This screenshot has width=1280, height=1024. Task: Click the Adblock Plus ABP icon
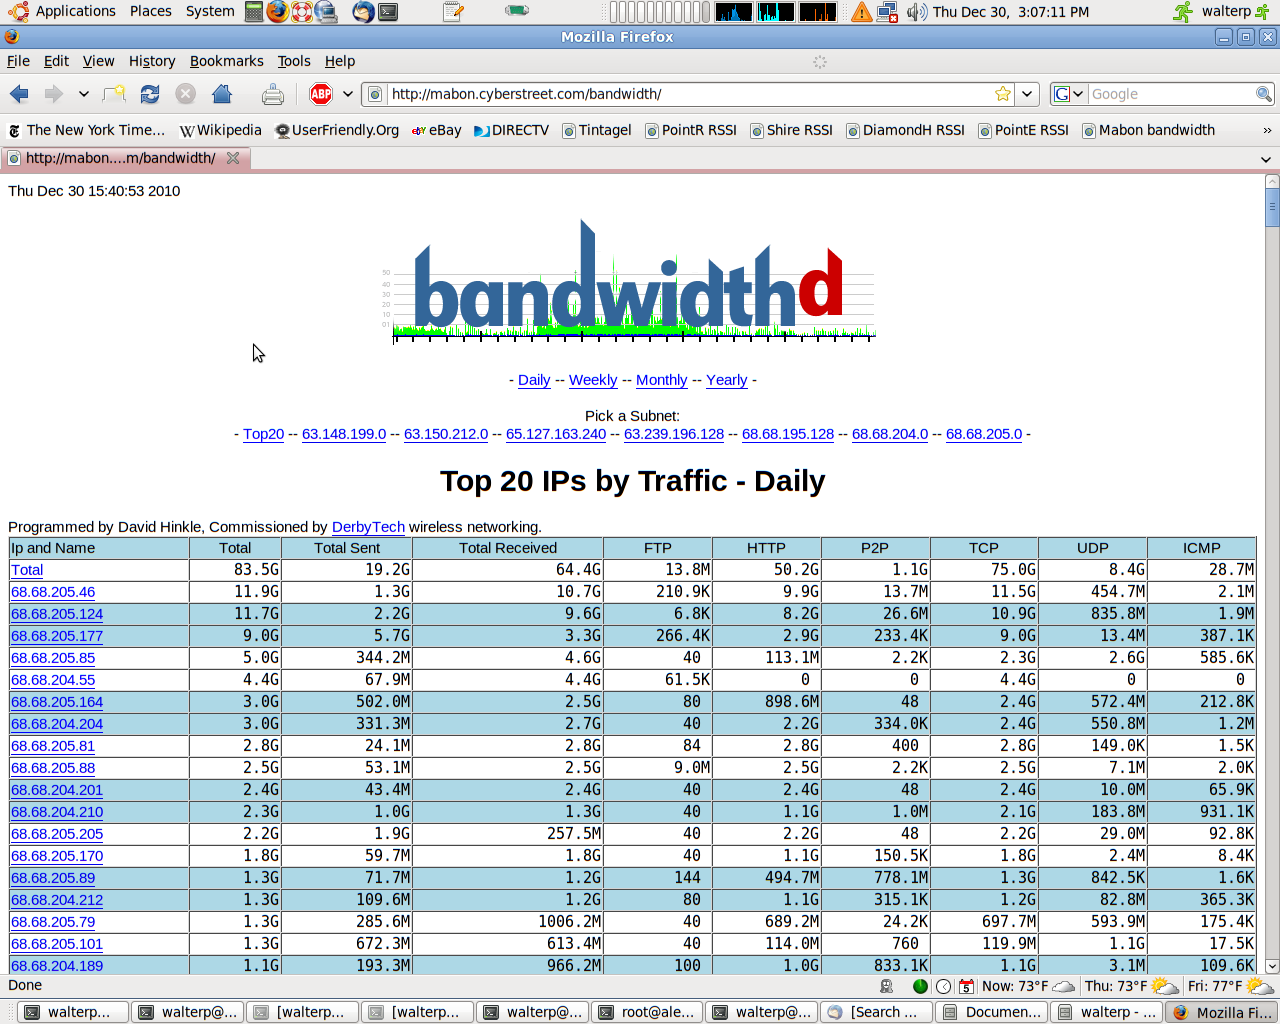pyautogui.click(x=321, y=94)
